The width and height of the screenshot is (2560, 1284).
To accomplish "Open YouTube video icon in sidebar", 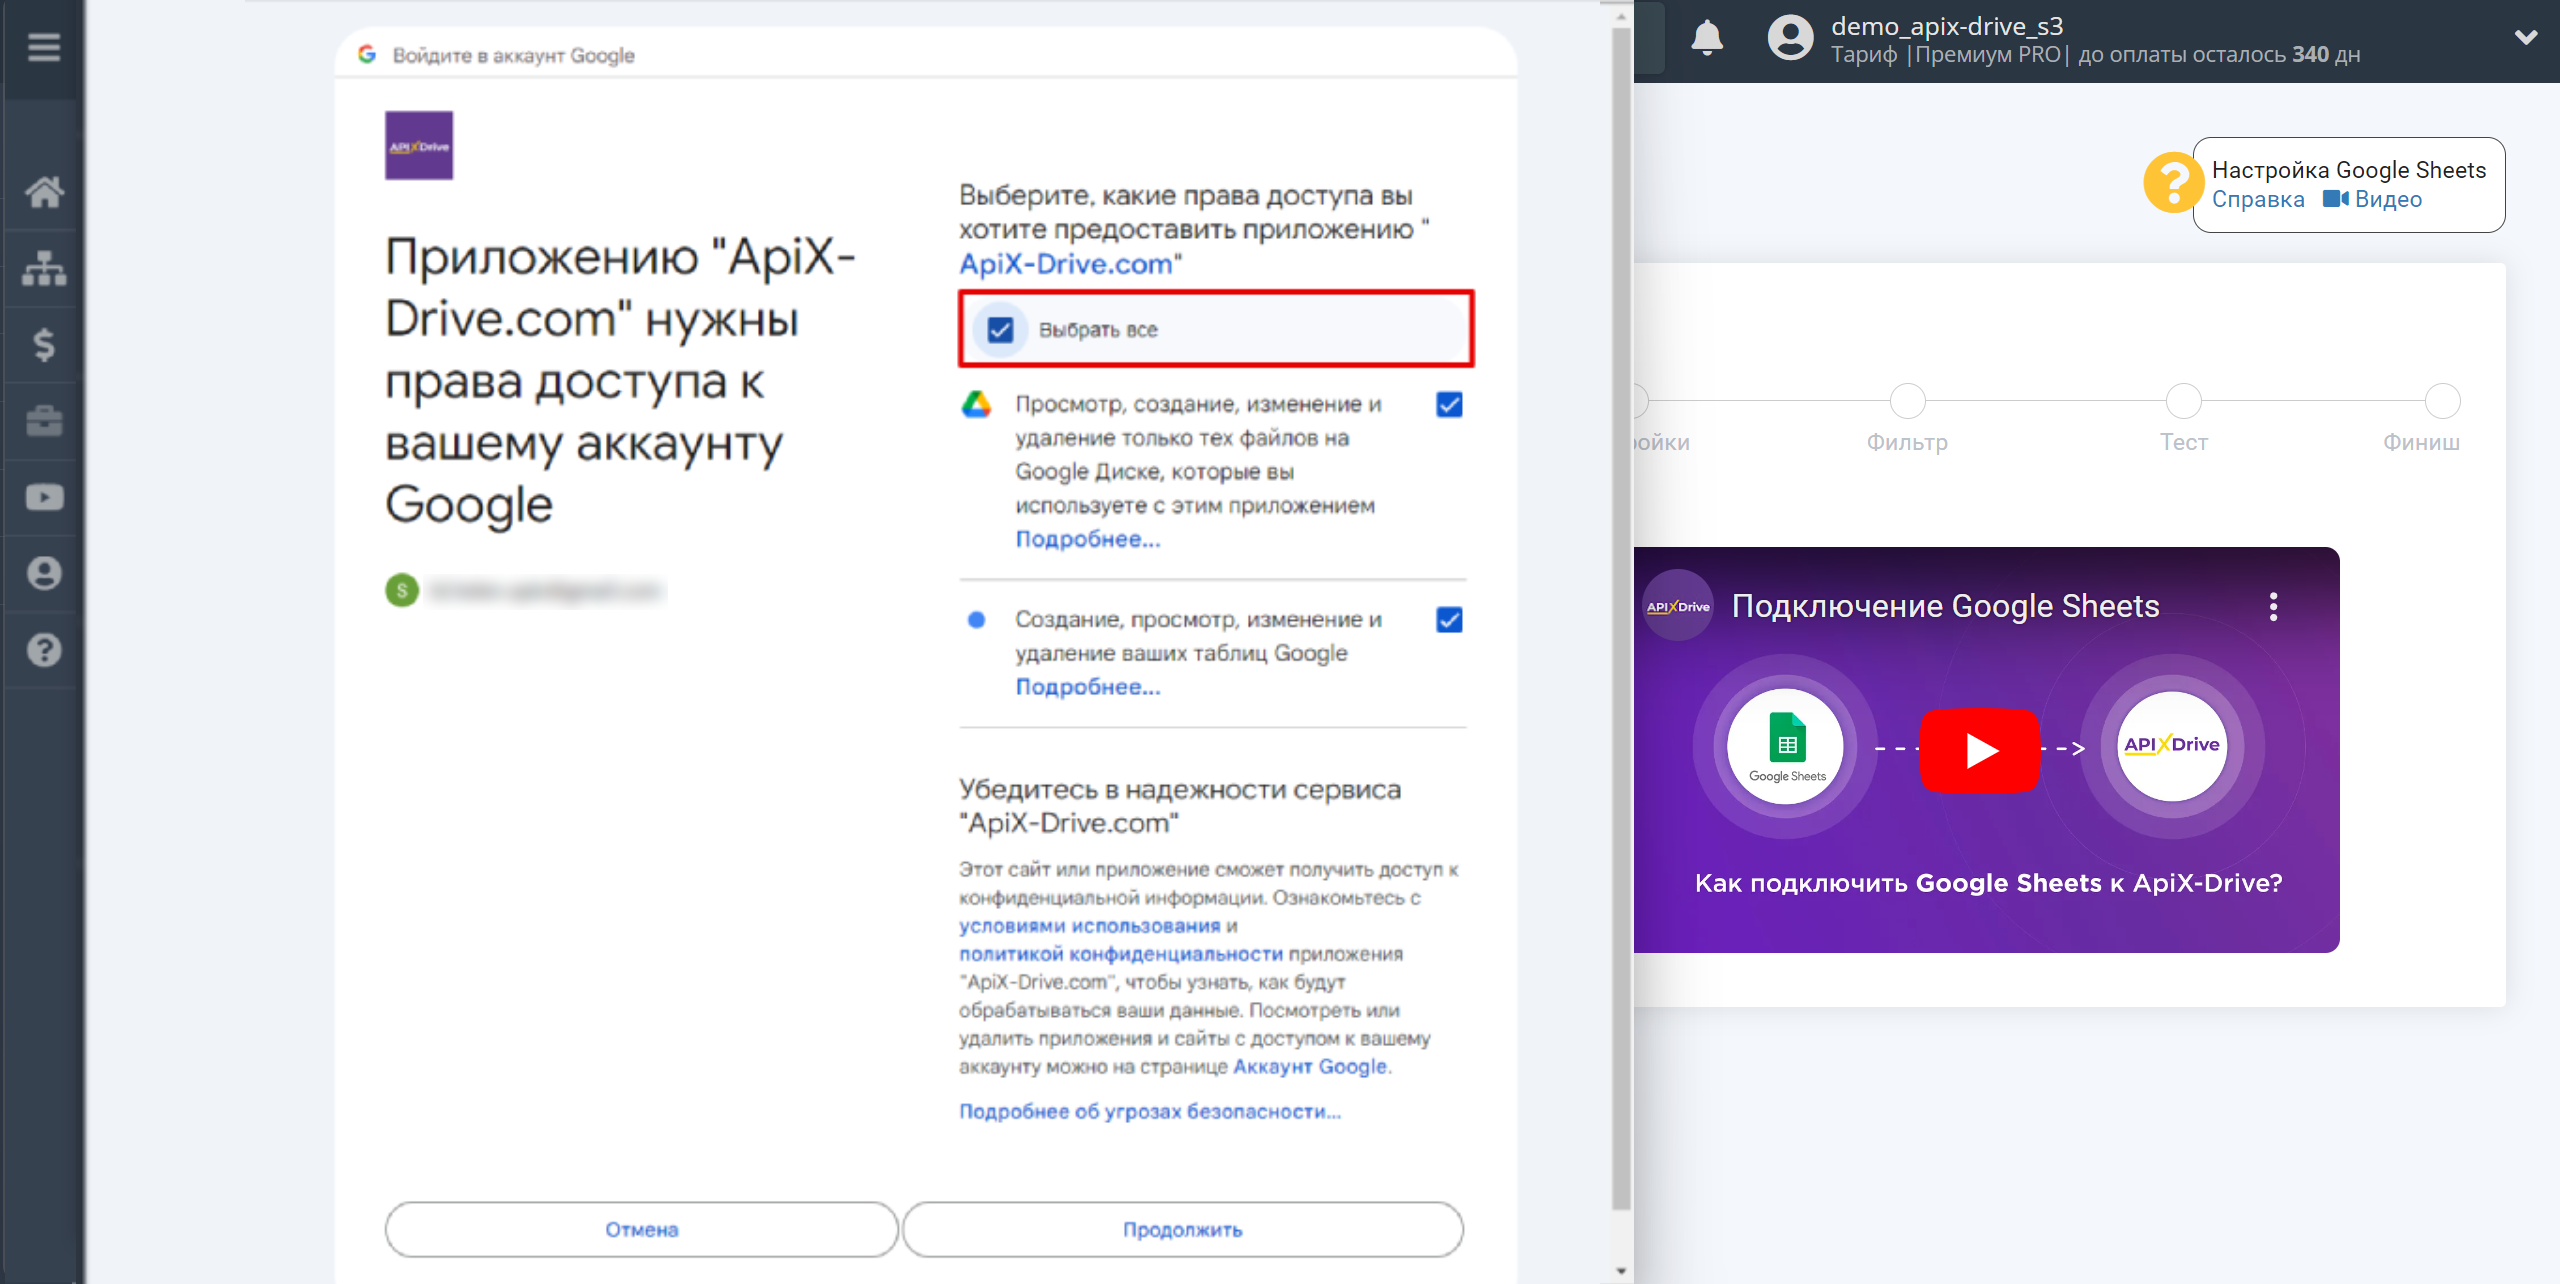I will 44,497.
